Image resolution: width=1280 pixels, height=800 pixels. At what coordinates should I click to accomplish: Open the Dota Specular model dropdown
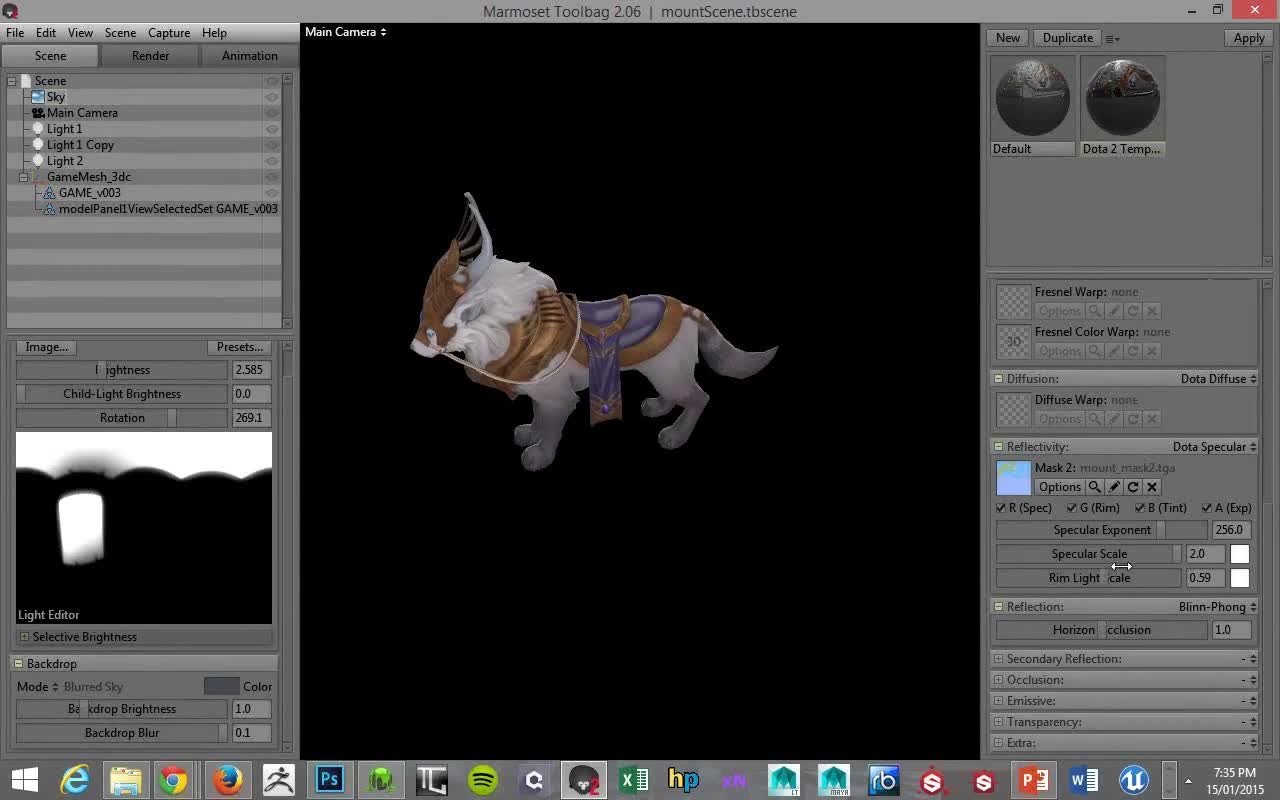pyautogui.click(x=1214, y=447)
